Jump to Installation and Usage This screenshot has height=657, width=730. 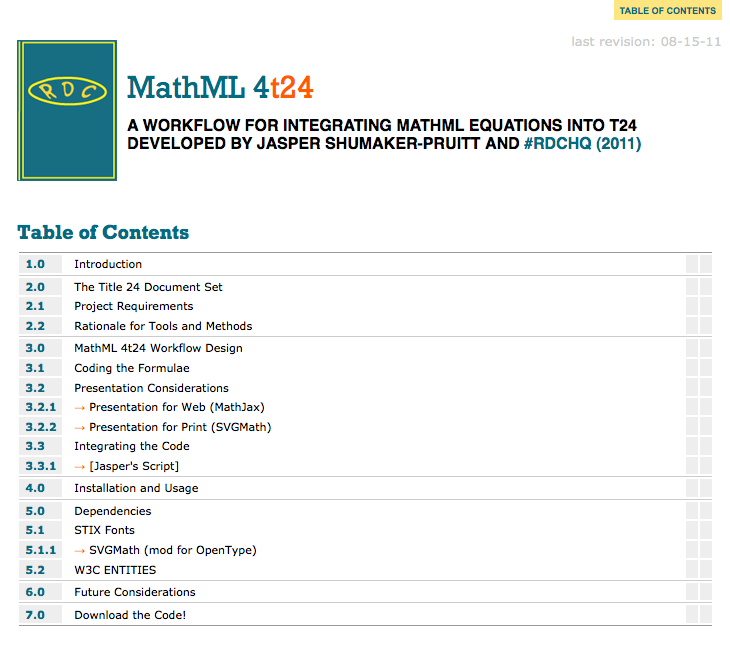click(136, 488)
